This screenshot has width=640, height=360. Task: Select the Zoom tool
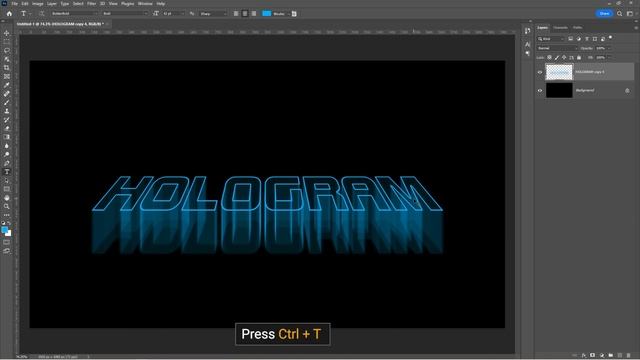7,206
